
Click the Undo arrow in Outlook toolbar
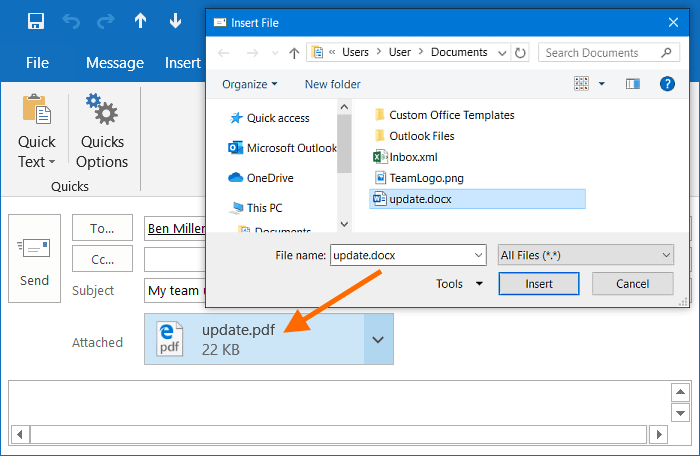click(71, 21)
